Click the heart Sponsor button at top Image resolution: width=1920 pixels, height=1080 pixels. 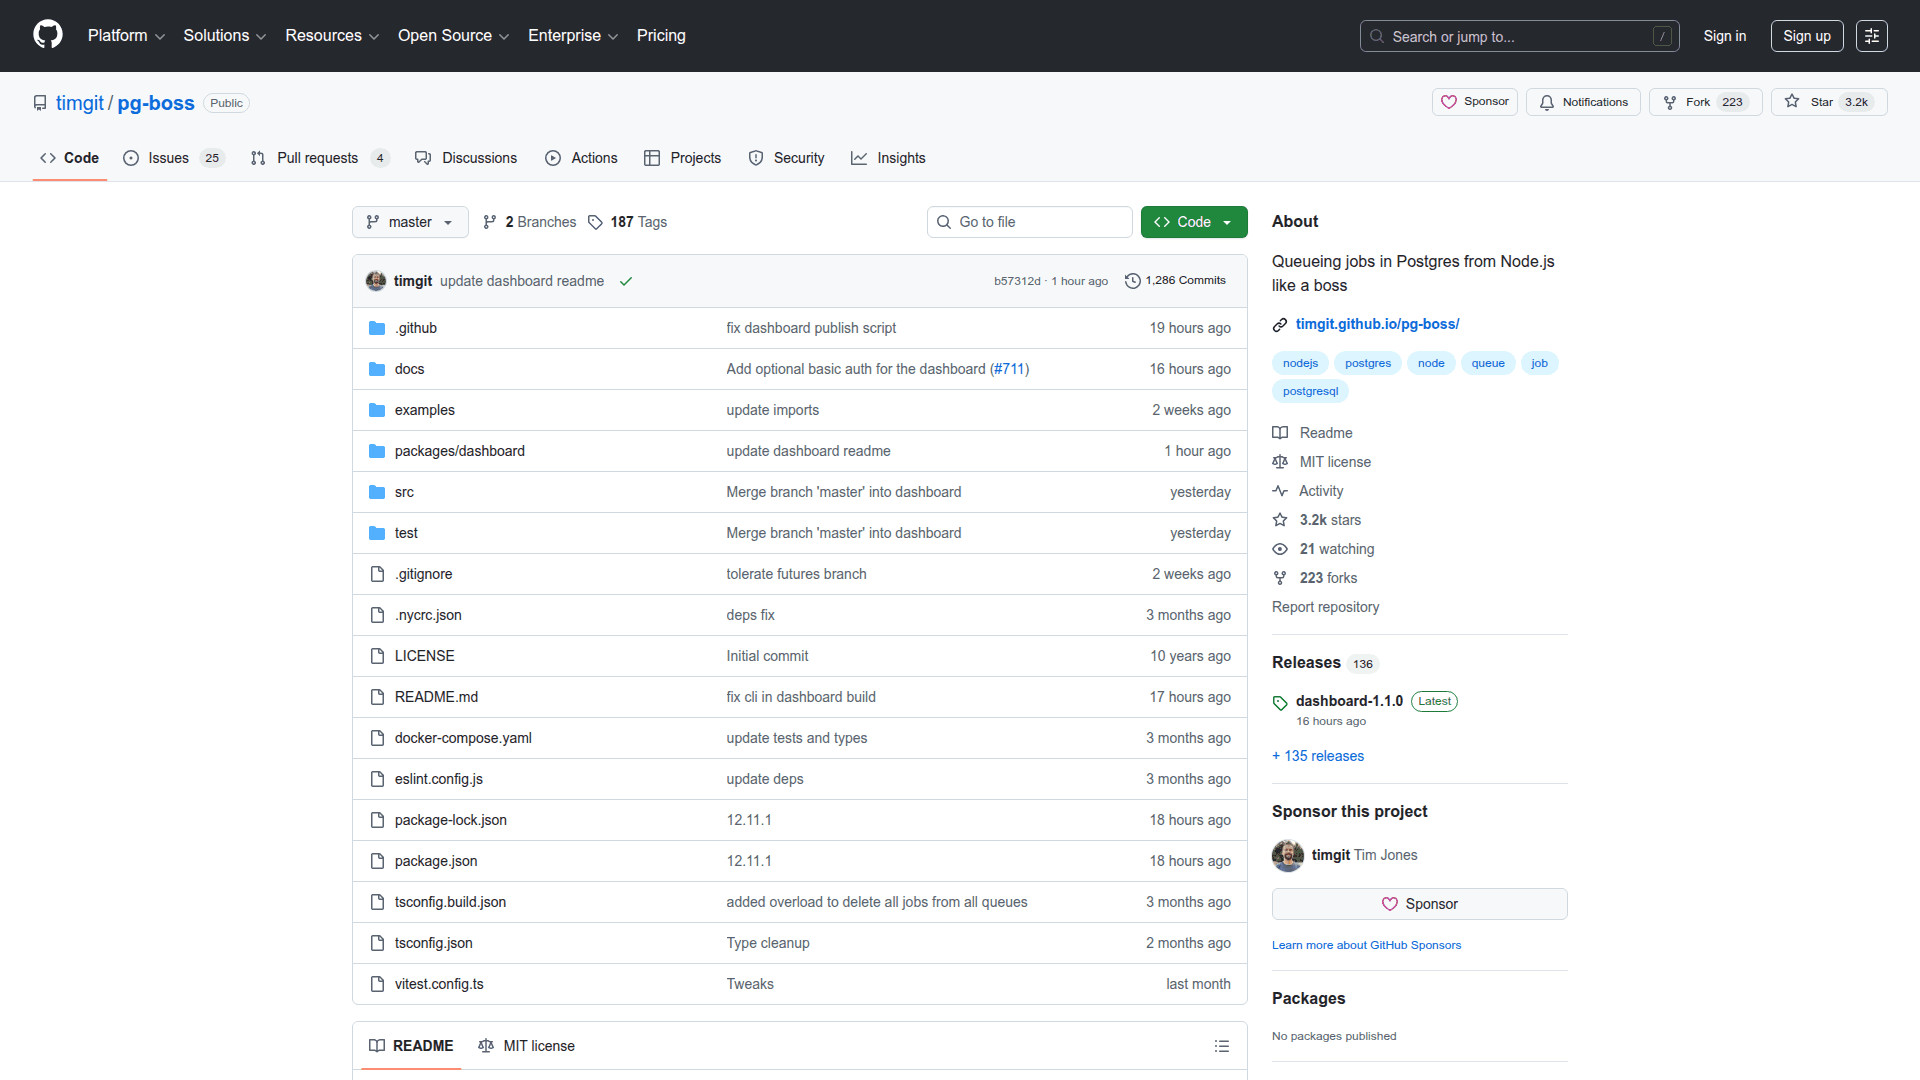click(x=1474, y=102)
